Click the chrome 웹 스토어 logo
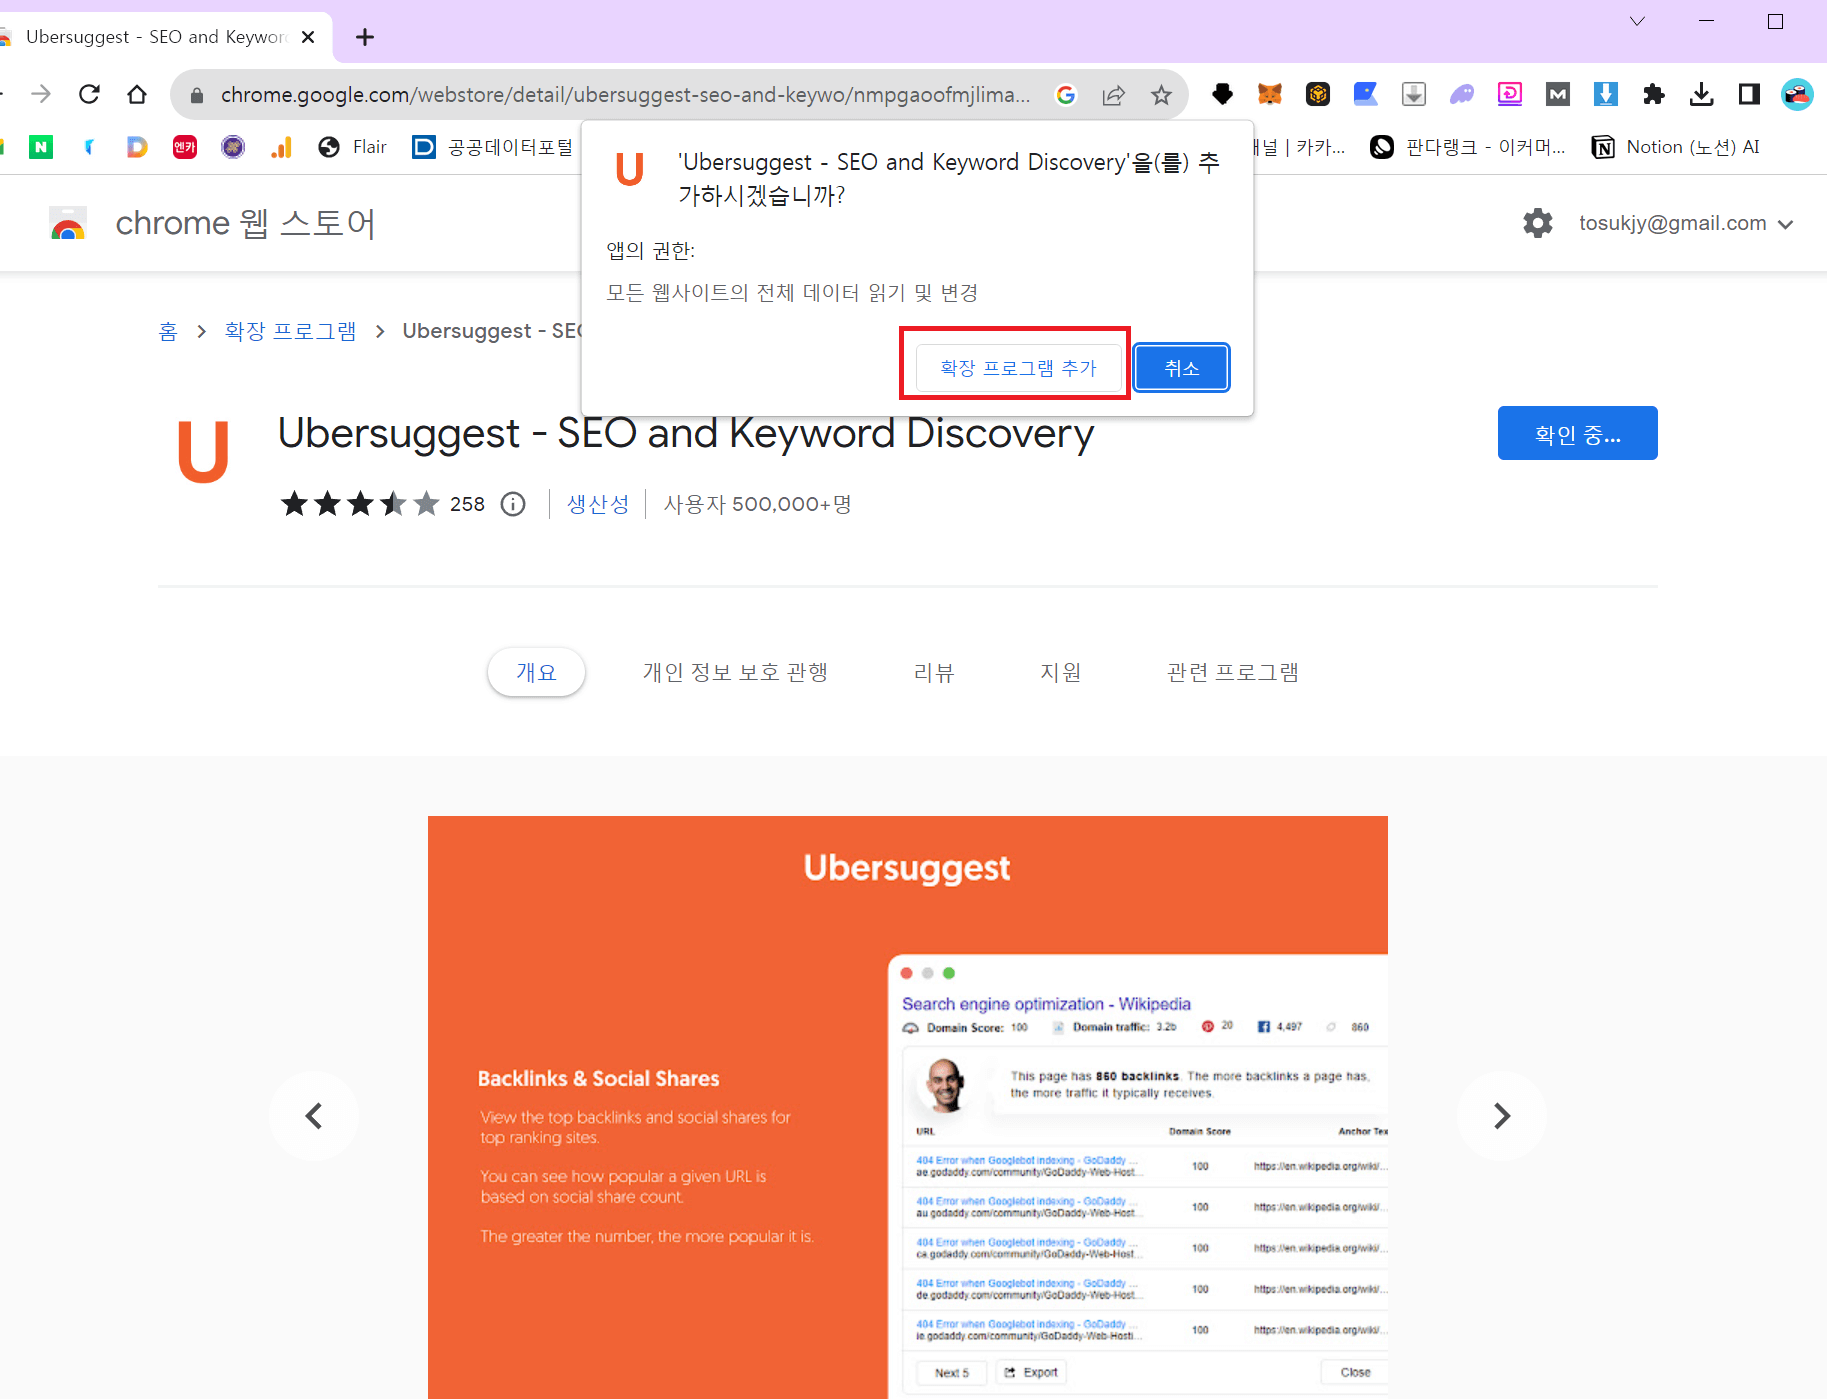1827x1399 pixels. tap(212, 223)
